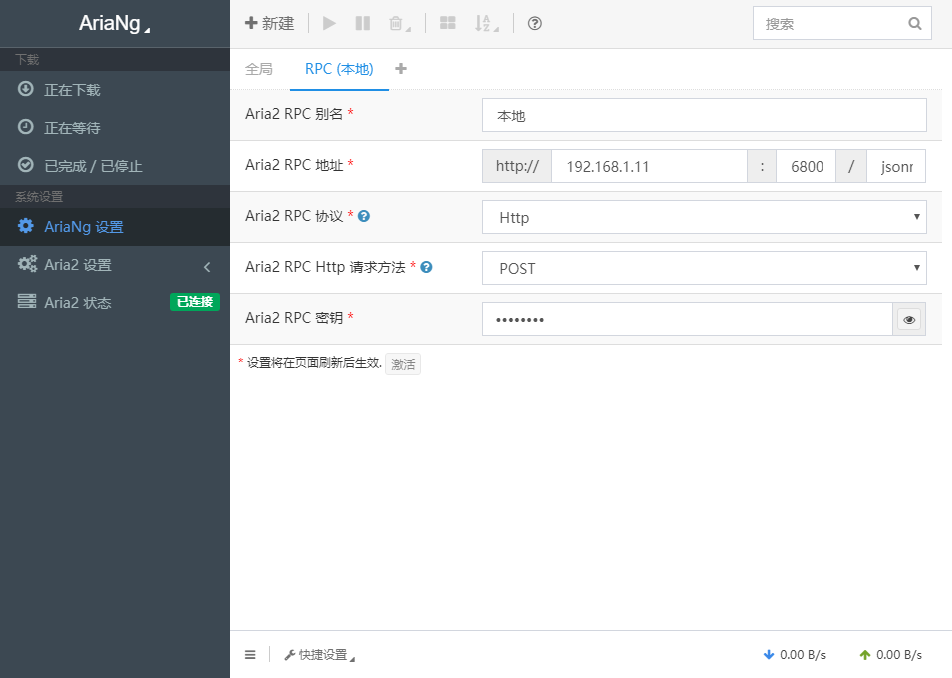Click the Aria2 RPC 密钥 password field
This screenshot has height=678, width=952.
687,319
